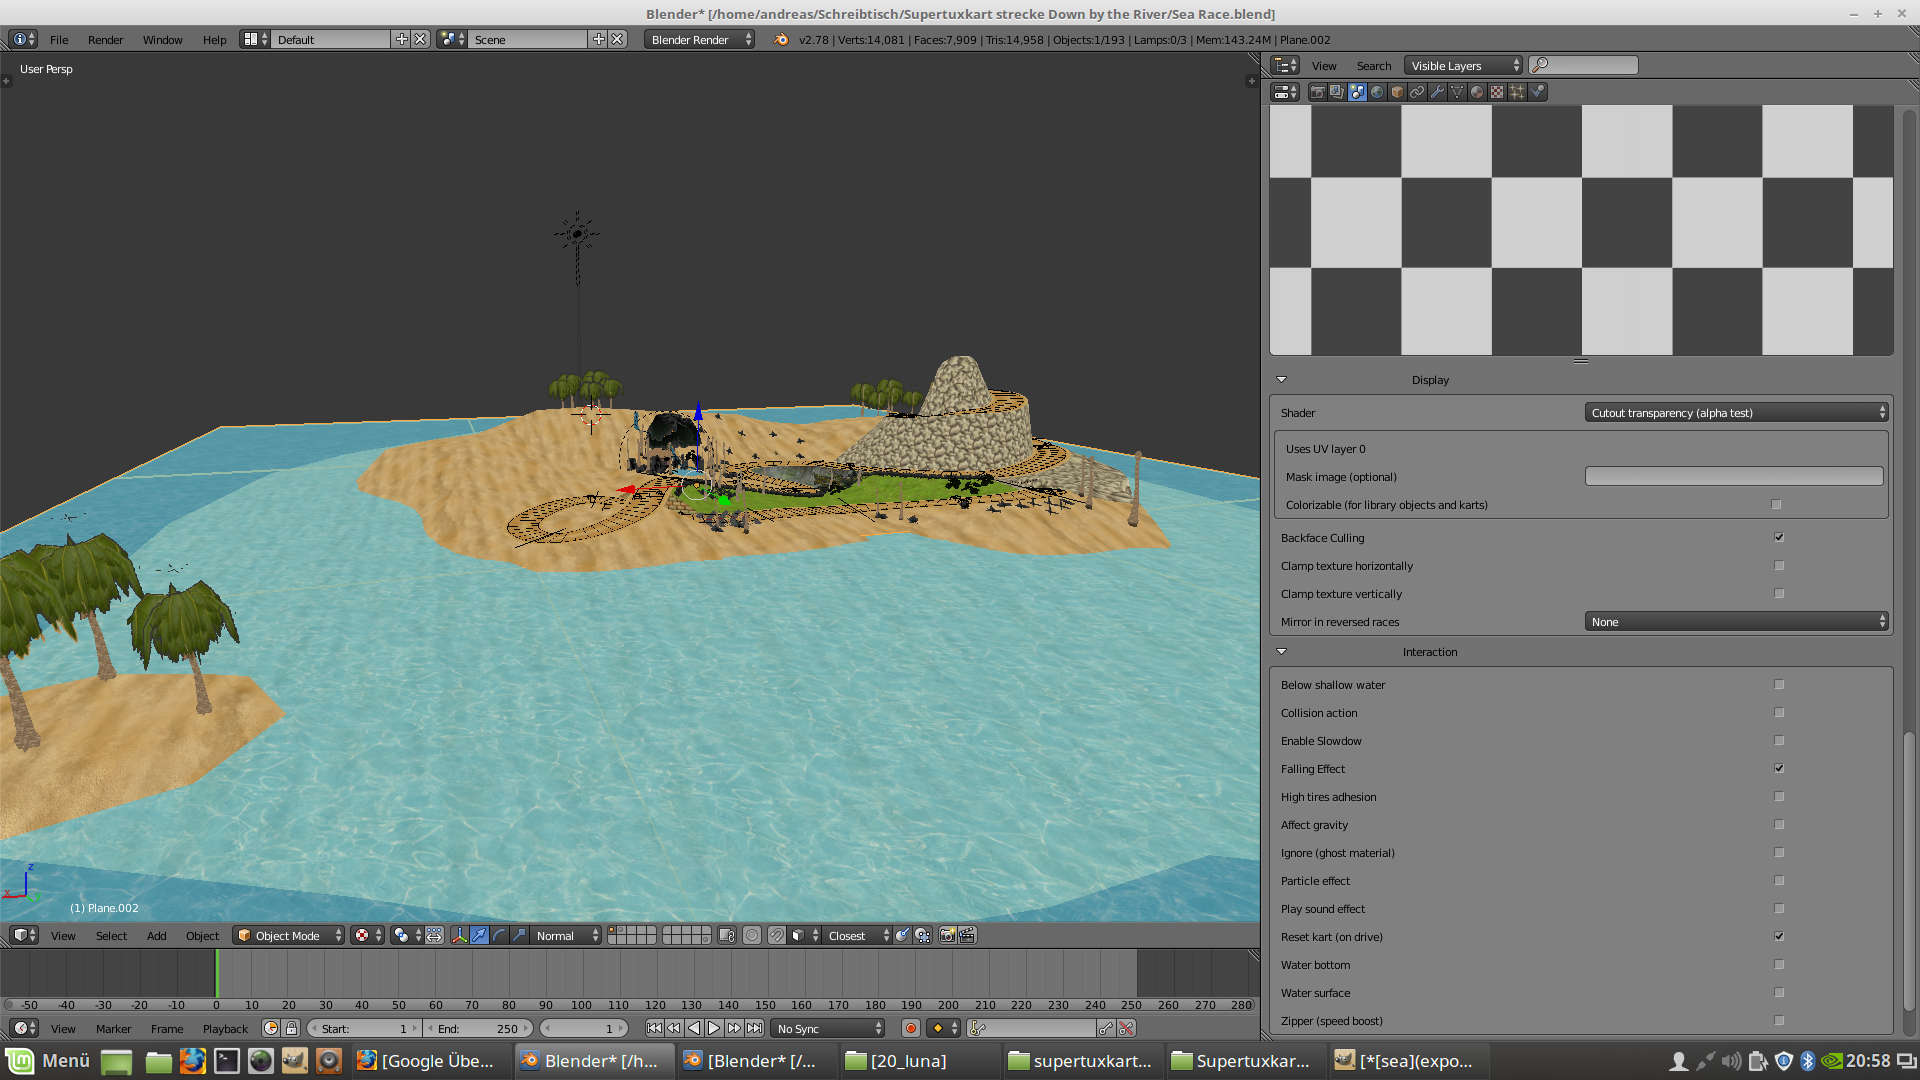
Task: Toggle the 3D transform manipulator icon
Action: tap(459, 935)
